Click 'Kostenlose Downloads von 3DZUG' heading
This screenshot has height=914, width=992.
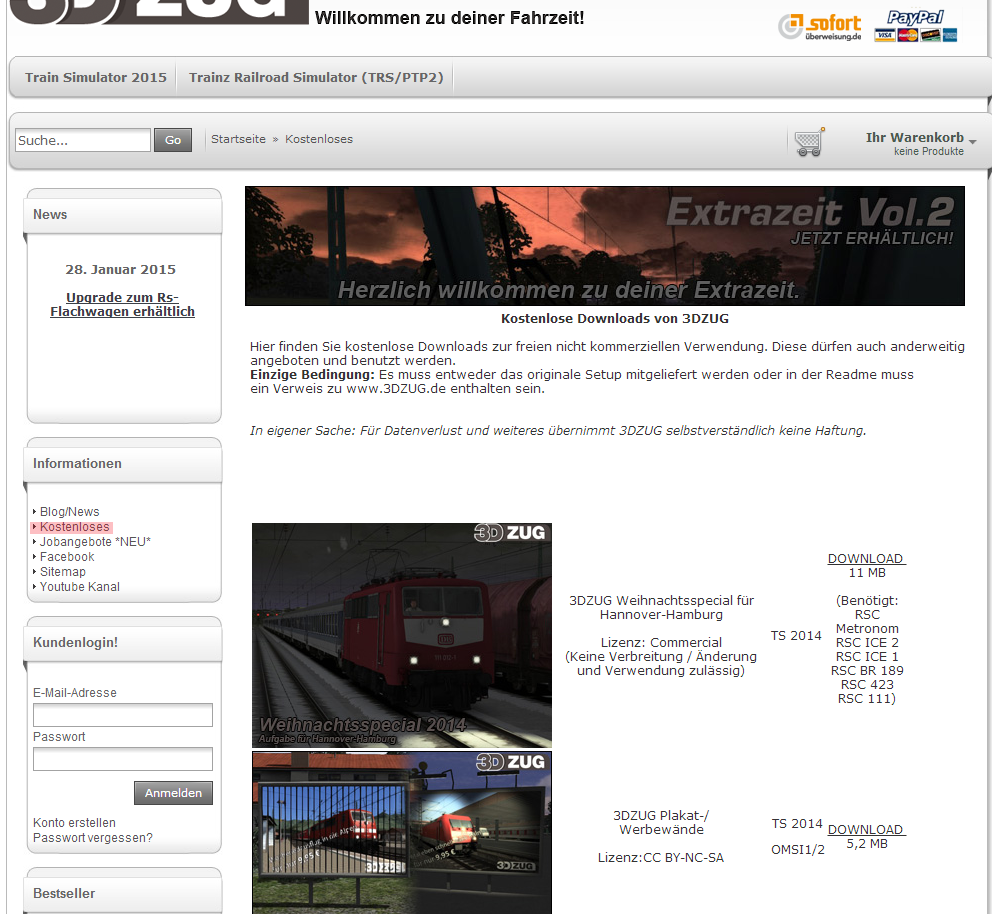(x=615, y=319)
